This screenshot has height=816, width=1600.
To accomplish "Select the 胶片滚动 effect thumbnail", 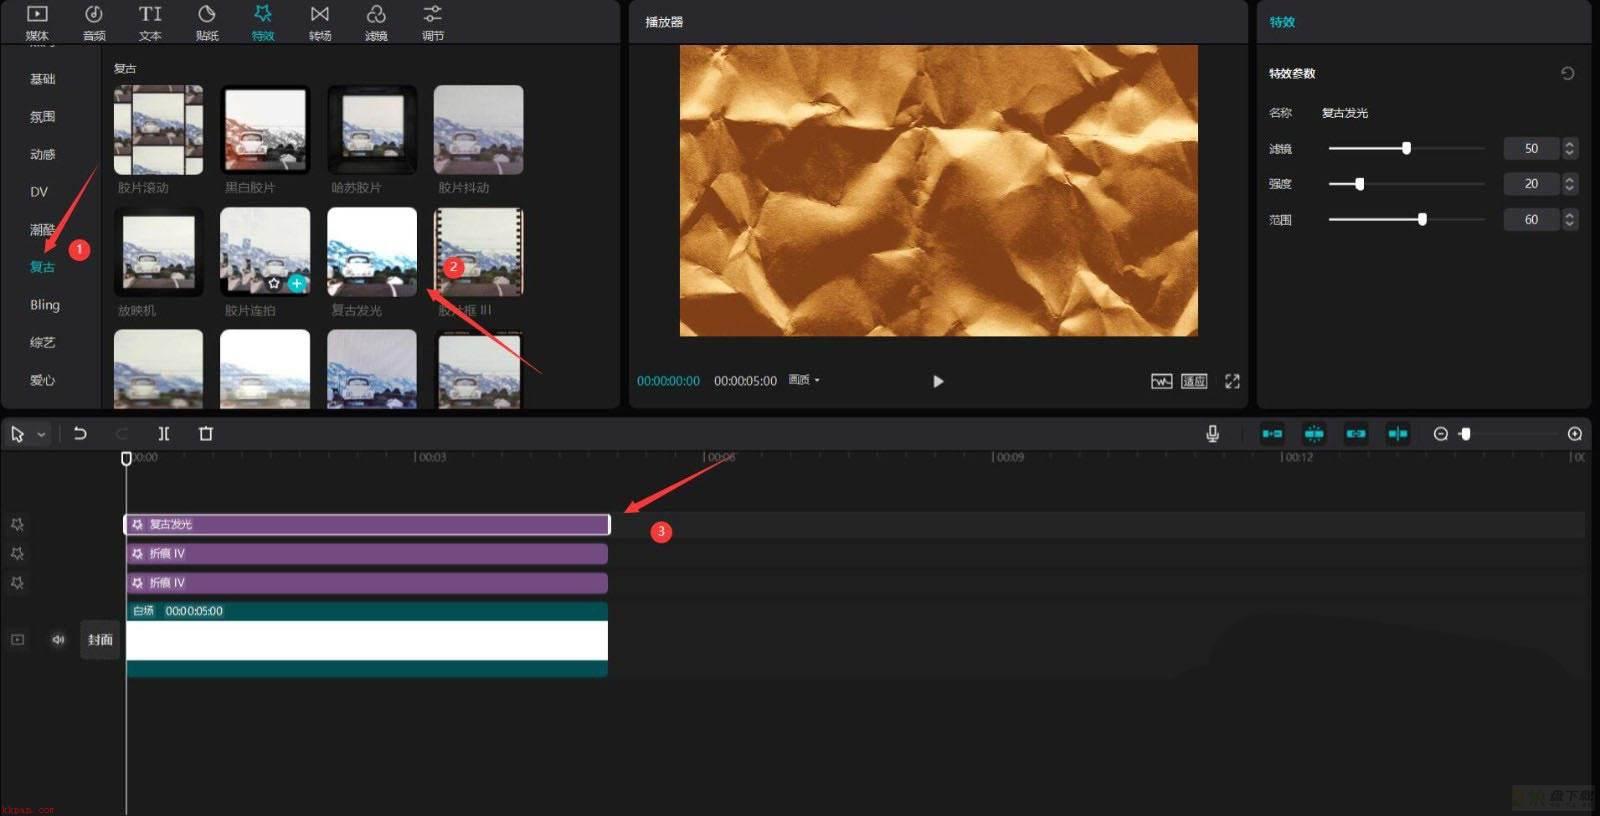I will [x=158, y=130].
